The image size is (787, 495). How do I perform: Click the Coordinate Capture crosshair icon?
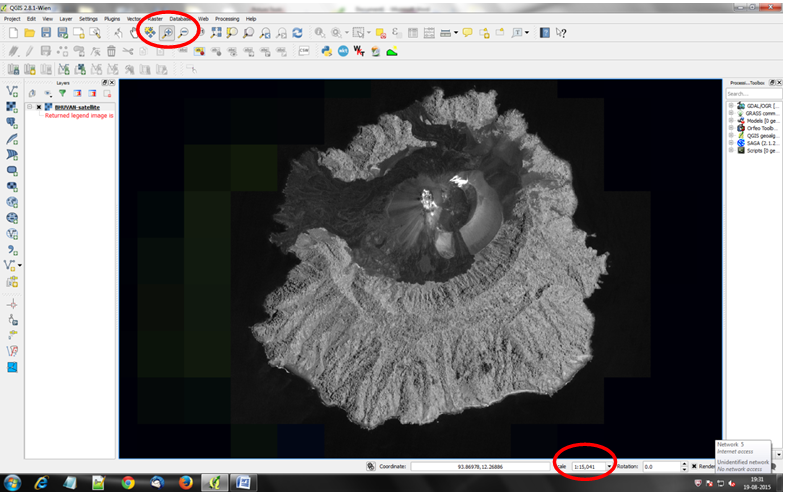coord(12,305)
